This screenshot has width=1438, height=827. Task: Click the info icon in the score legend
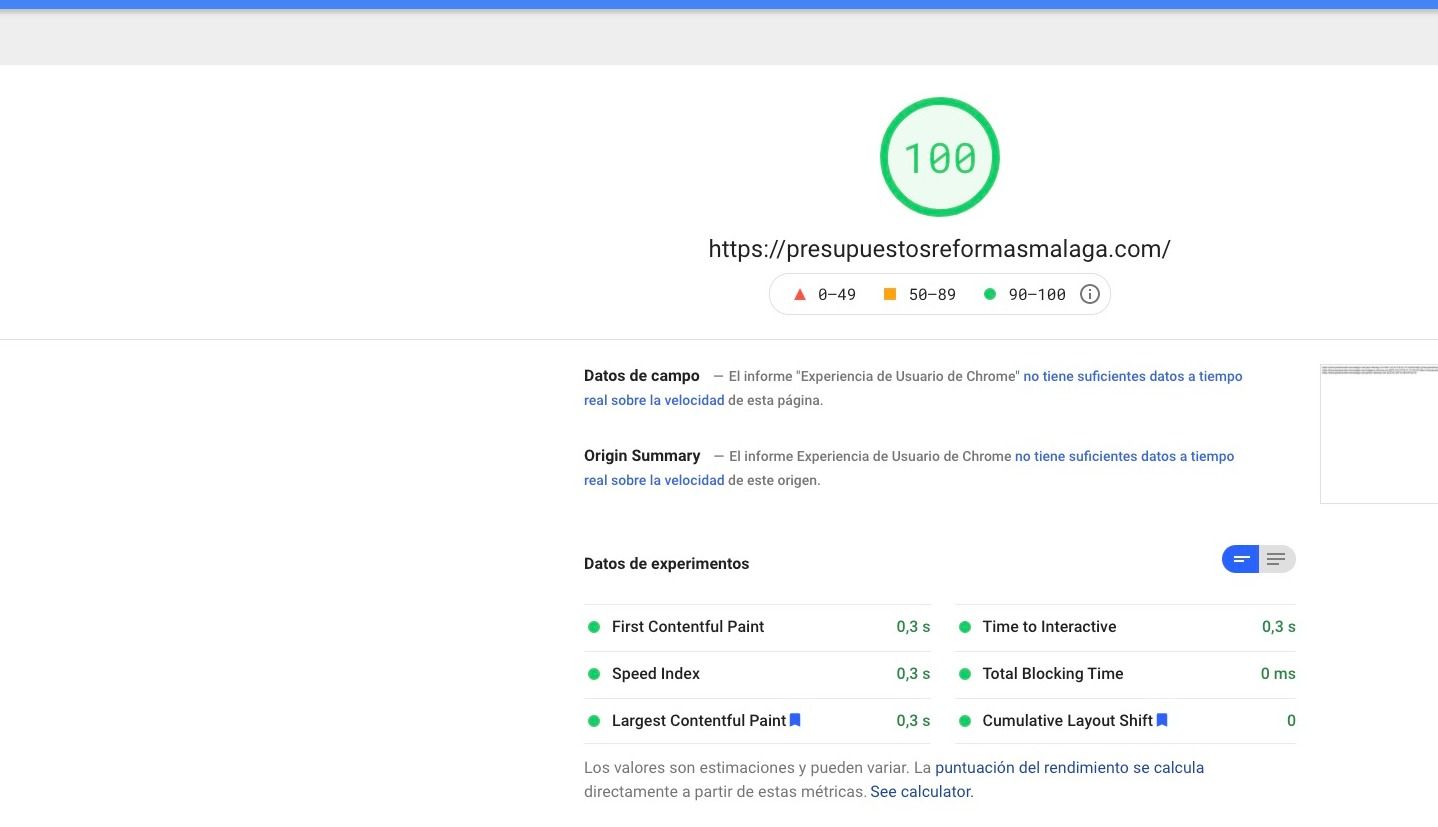tap(1090, 294)
